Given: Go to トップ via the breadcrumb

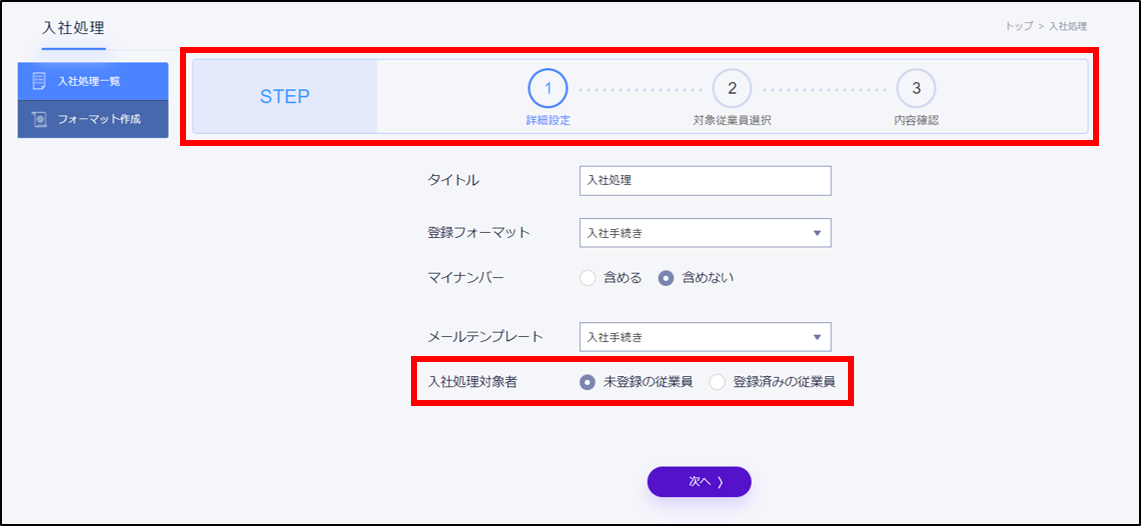Looking at the screenshot, I should pos(1019,26).
